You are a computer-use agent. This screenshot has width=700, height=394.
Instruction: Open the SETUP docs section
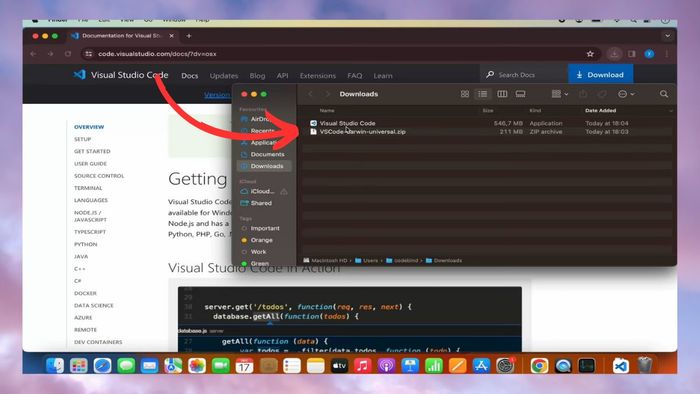(x=82, y=139)
